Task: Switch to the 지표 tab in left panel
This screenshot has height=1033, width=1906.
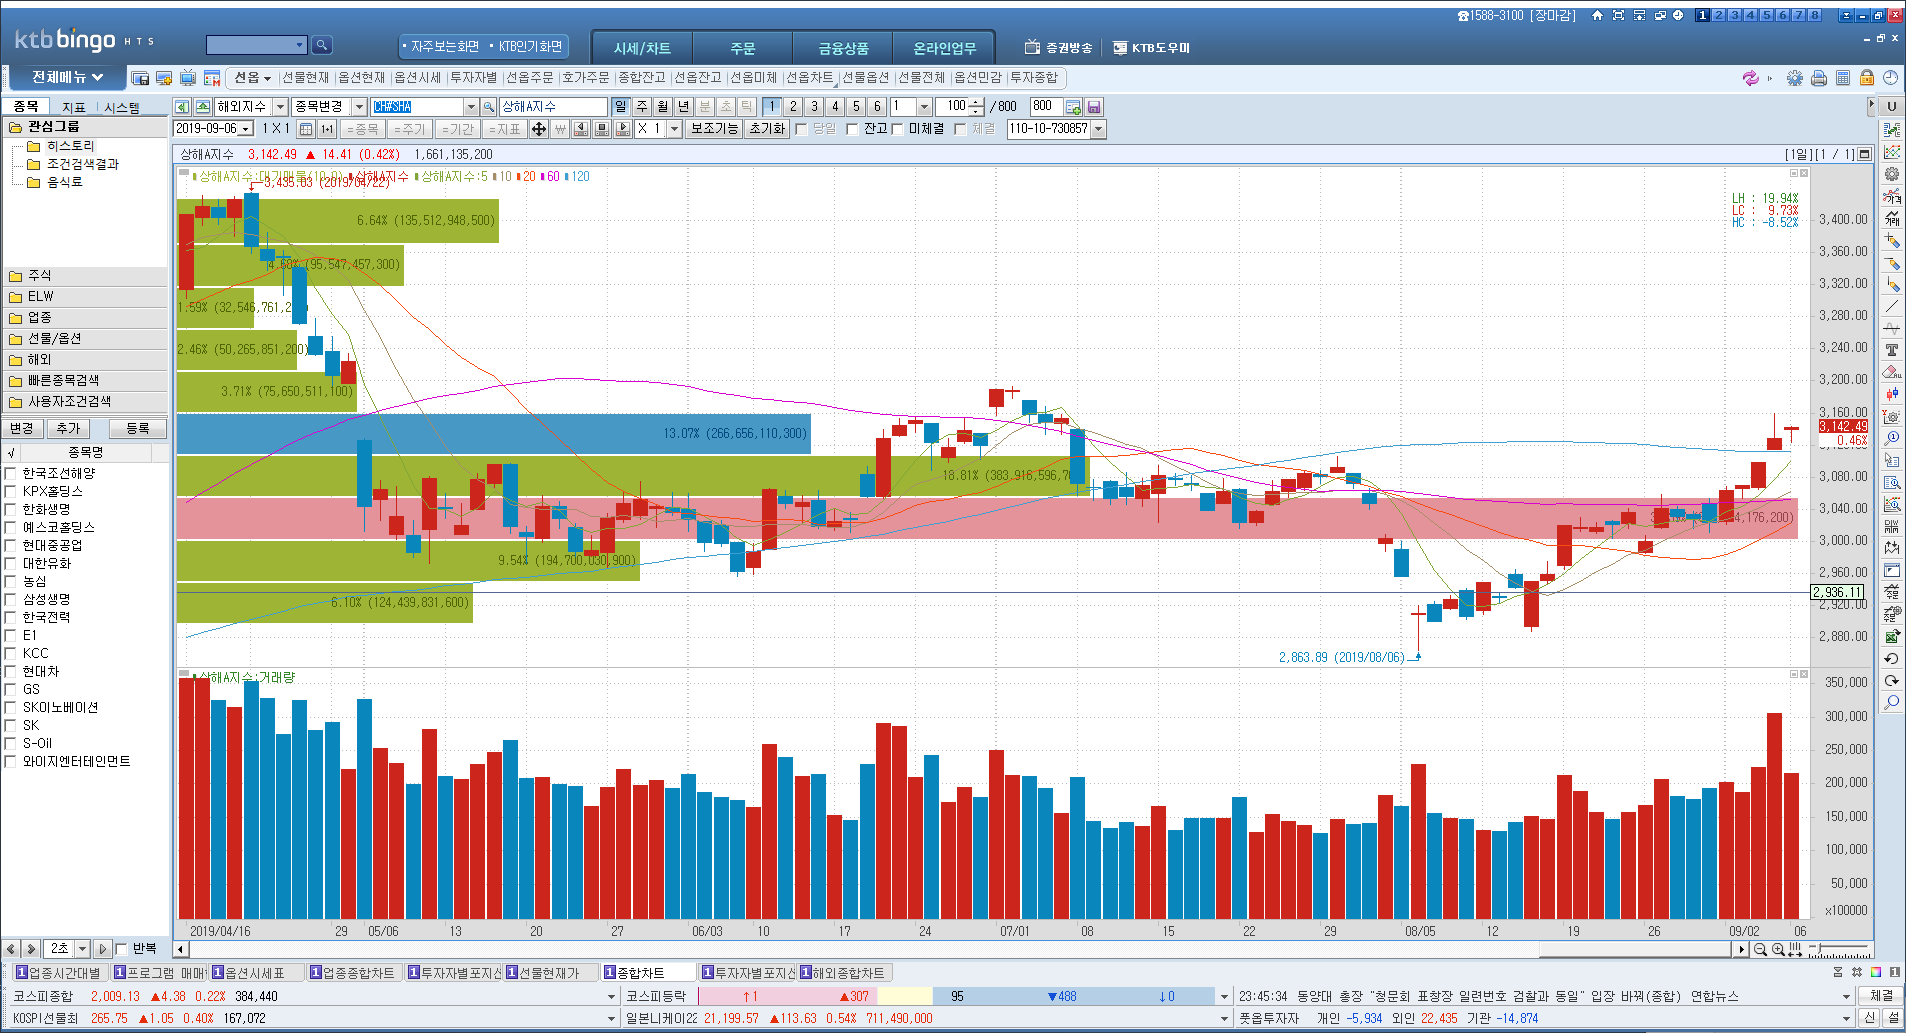Action: point(73,107)
